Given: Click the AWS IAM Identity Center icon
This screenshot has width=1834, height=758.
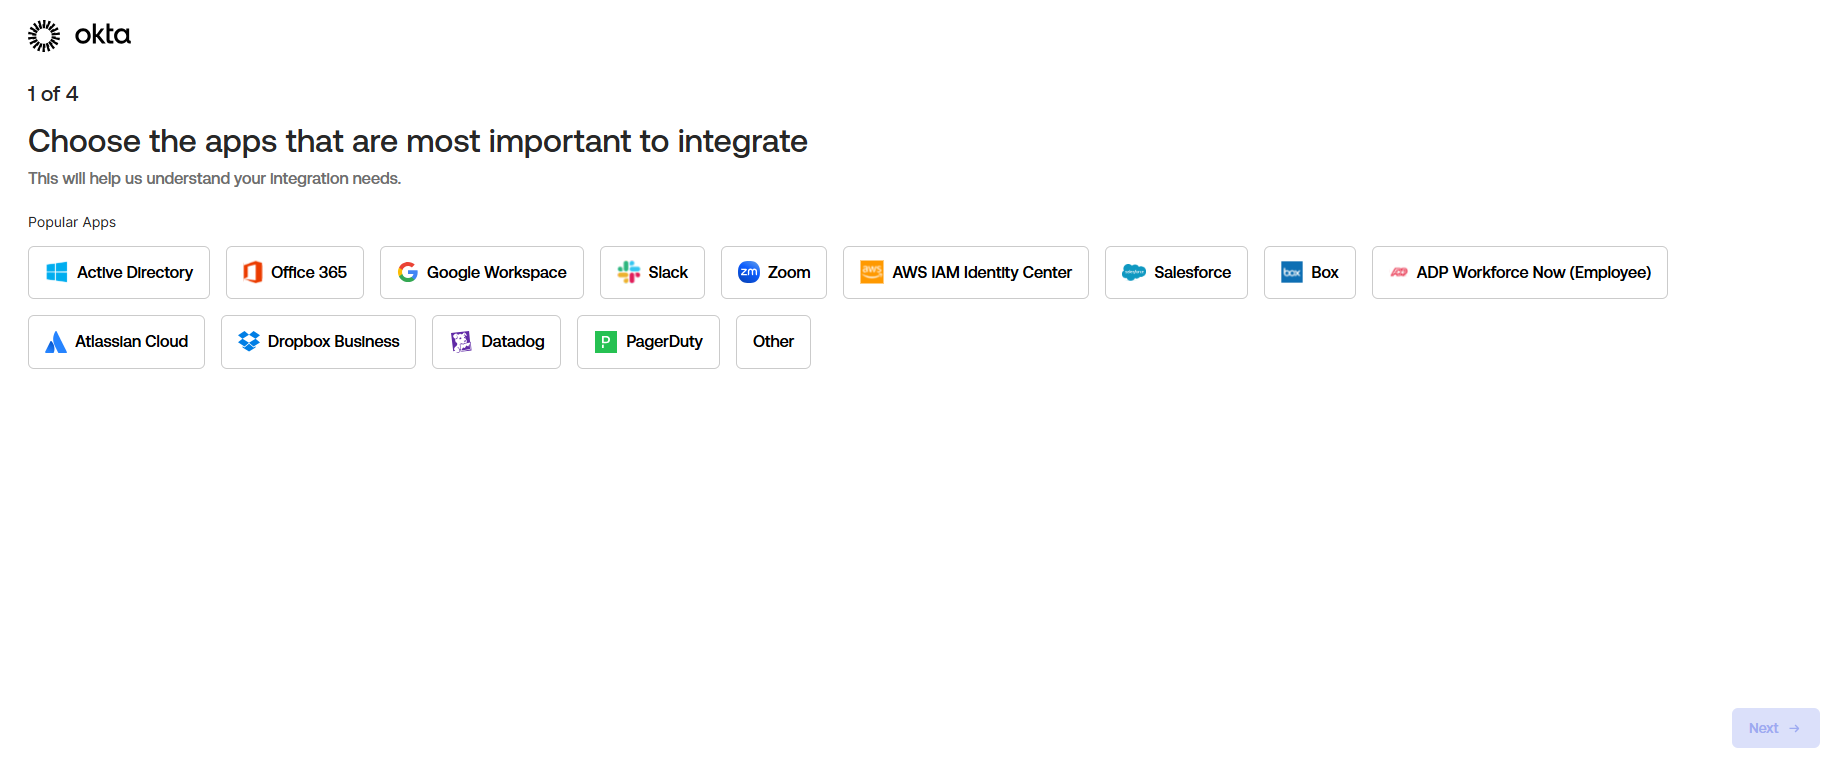Looking at the screenshot, I should tap(870, 272).
